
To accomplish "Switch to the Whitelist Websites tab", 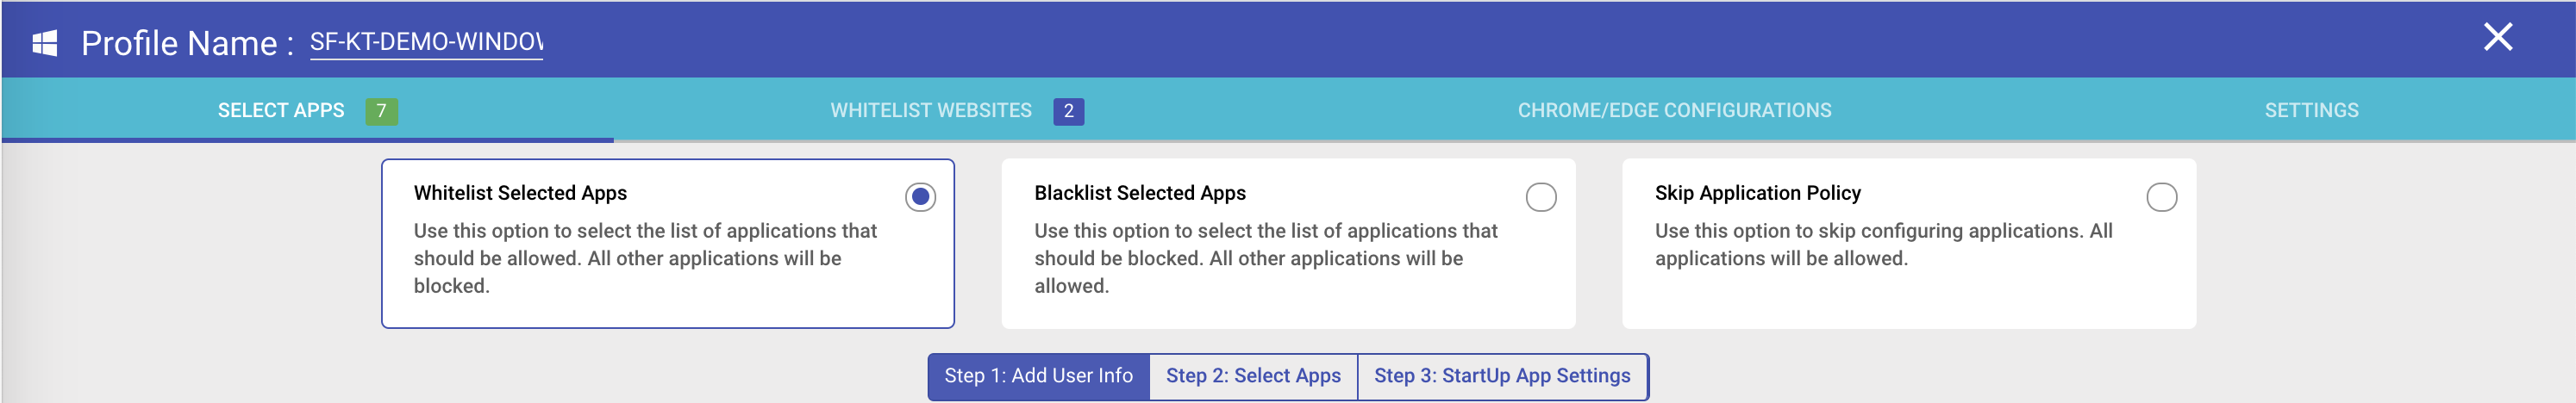I will (957, 110).
